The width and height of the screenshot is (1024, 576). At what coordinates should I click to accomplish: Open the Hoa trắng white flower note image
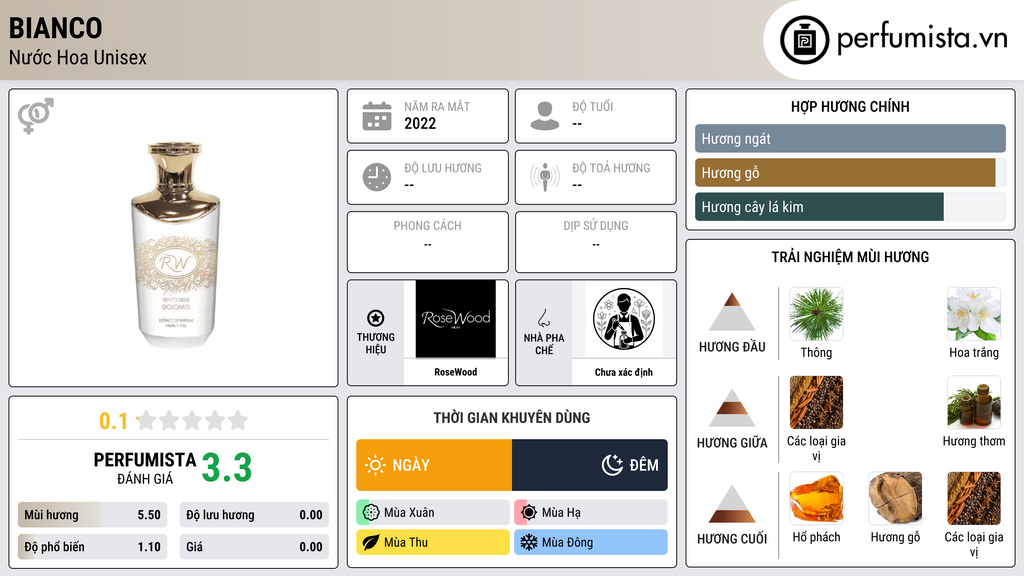[974, 314]
